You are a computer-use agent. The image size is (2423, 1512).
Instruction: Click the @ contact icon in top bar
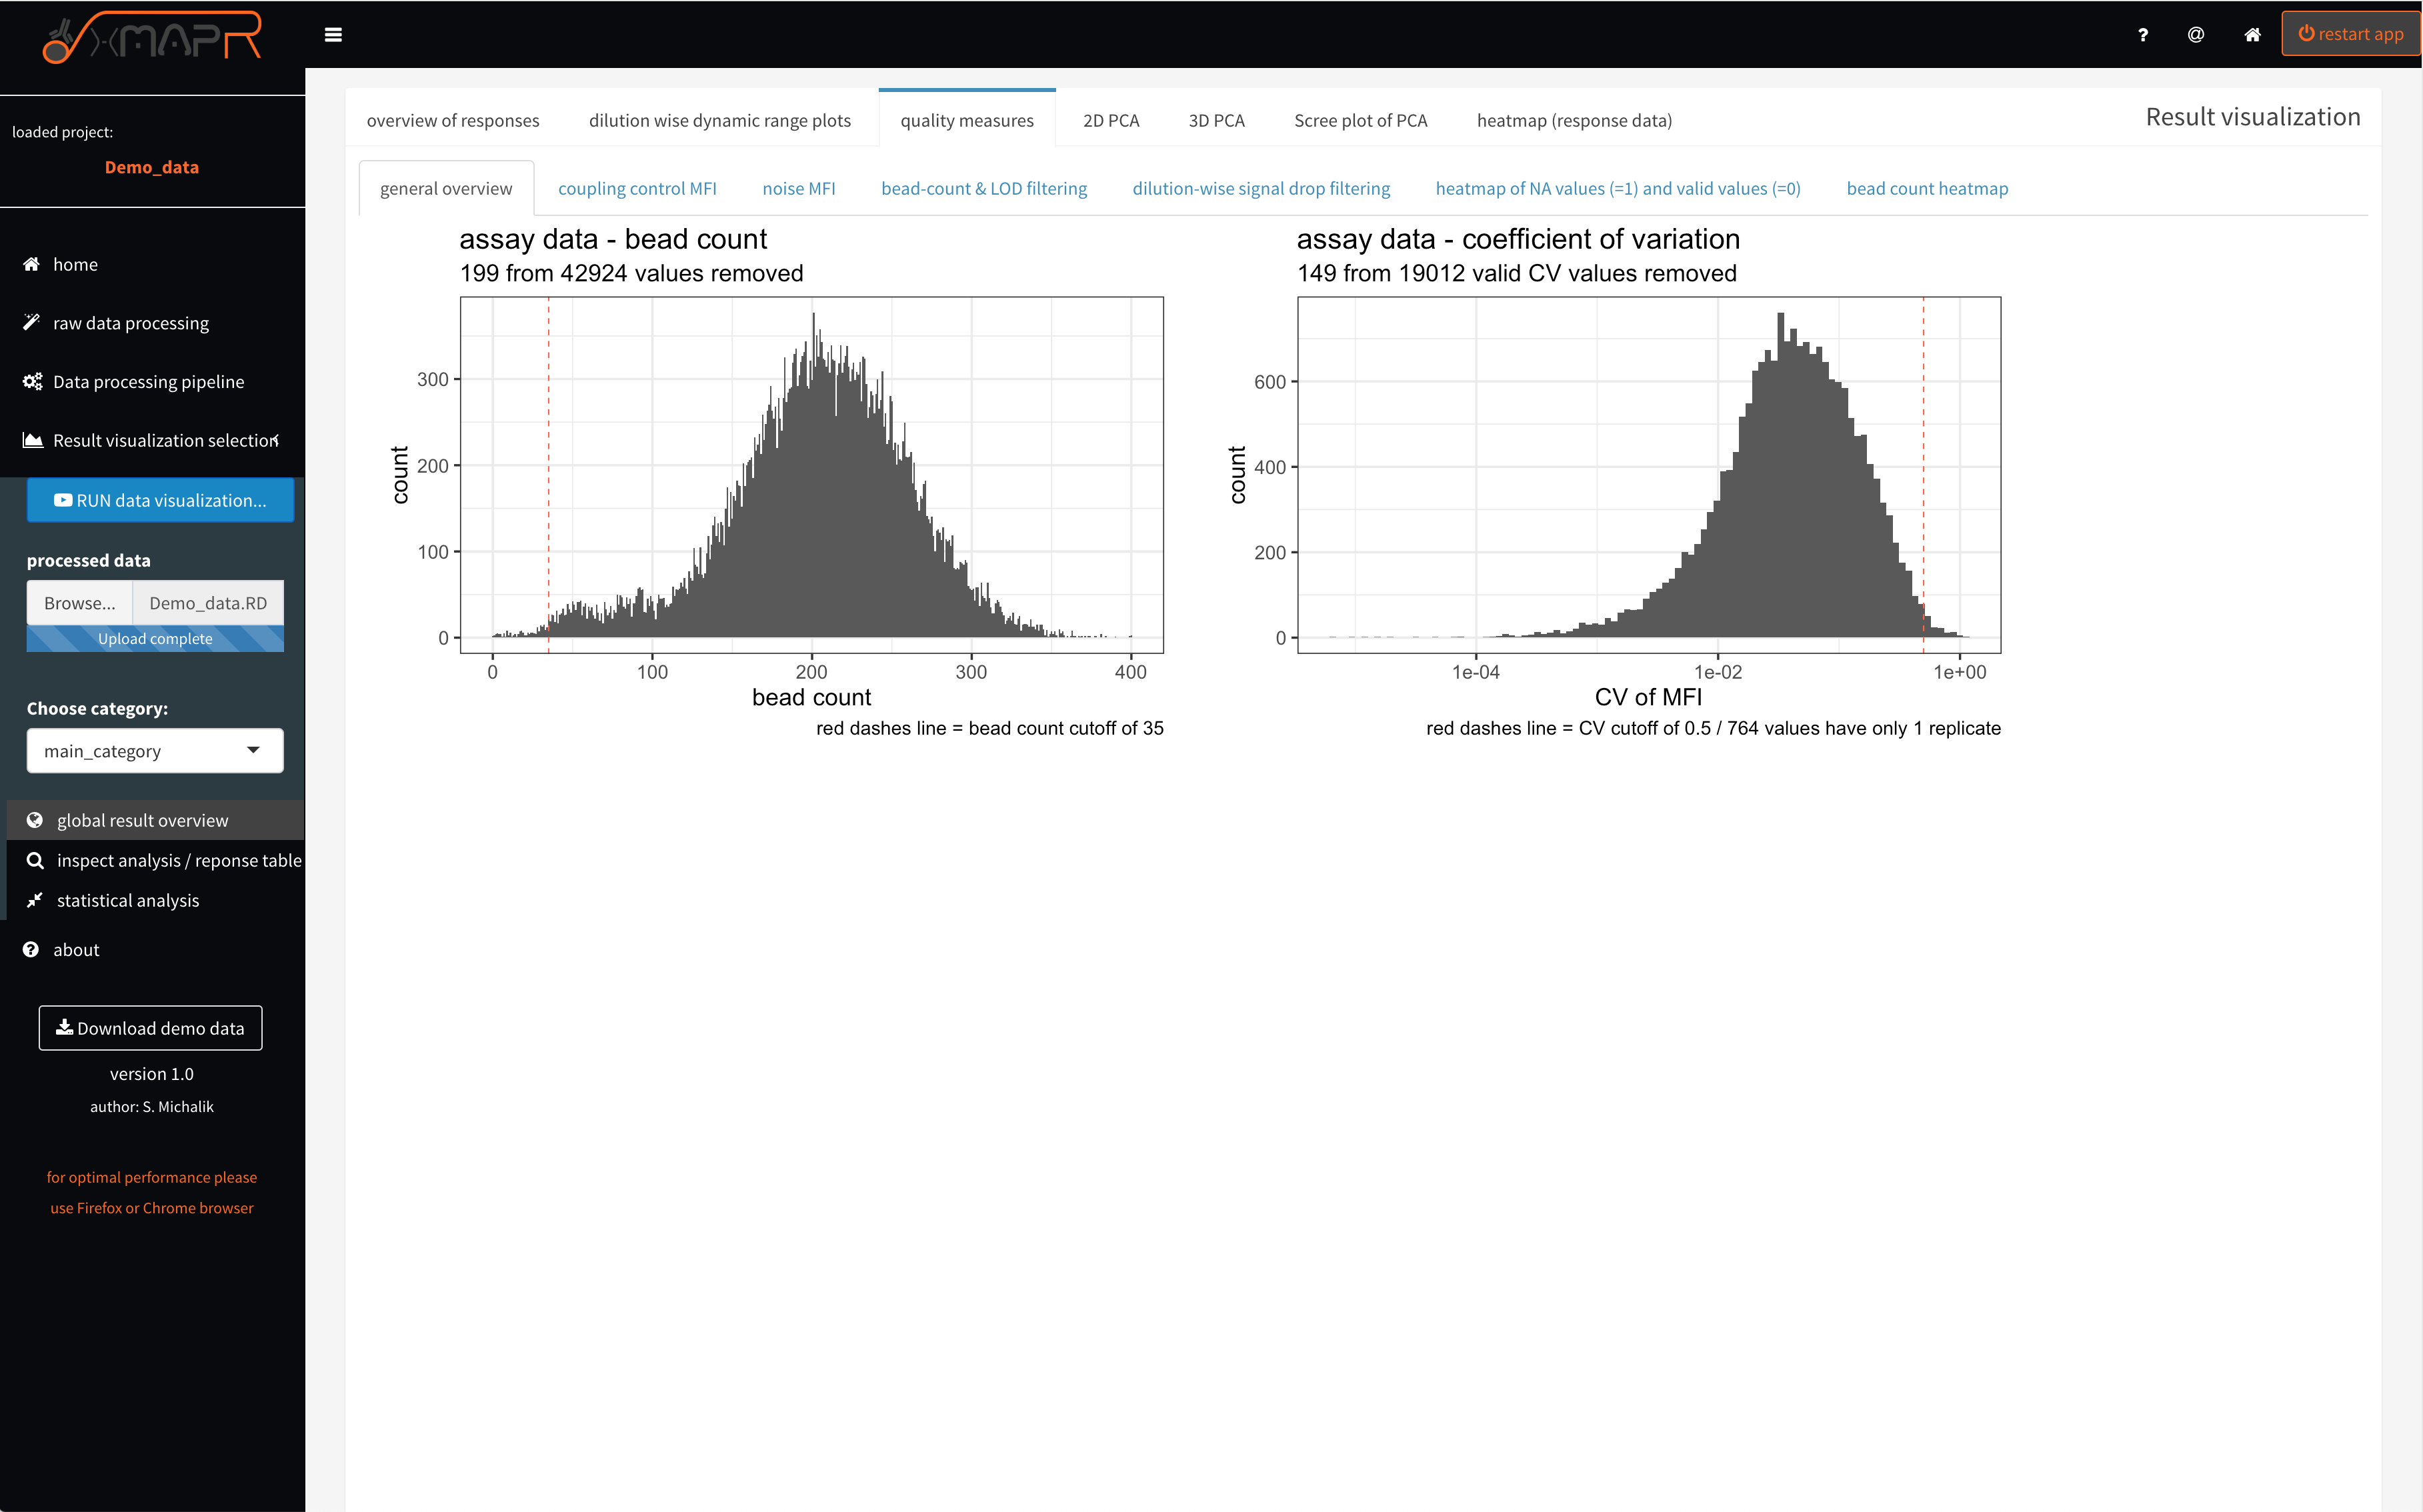pos(2196,34)
